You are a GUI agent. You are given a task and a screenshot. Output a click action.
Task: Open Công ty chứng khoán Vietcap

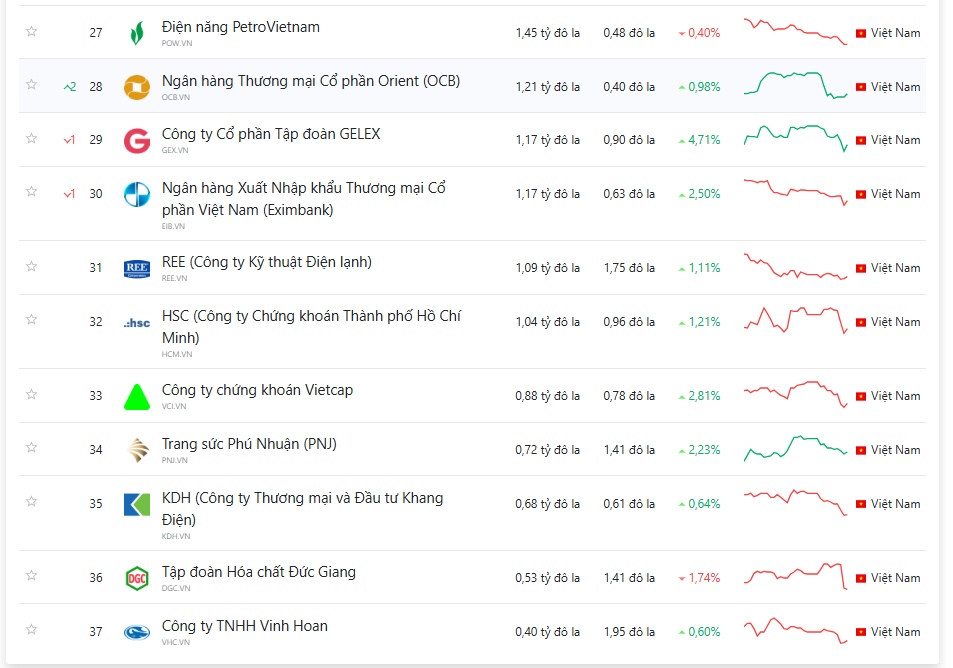point(257,390)
